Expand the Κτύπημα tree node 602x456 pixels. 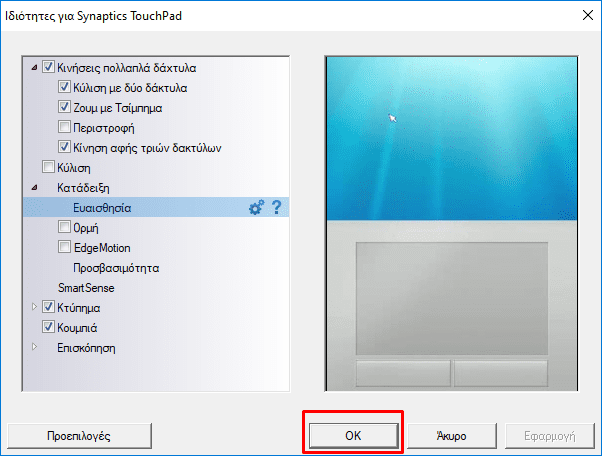(35, 307)
